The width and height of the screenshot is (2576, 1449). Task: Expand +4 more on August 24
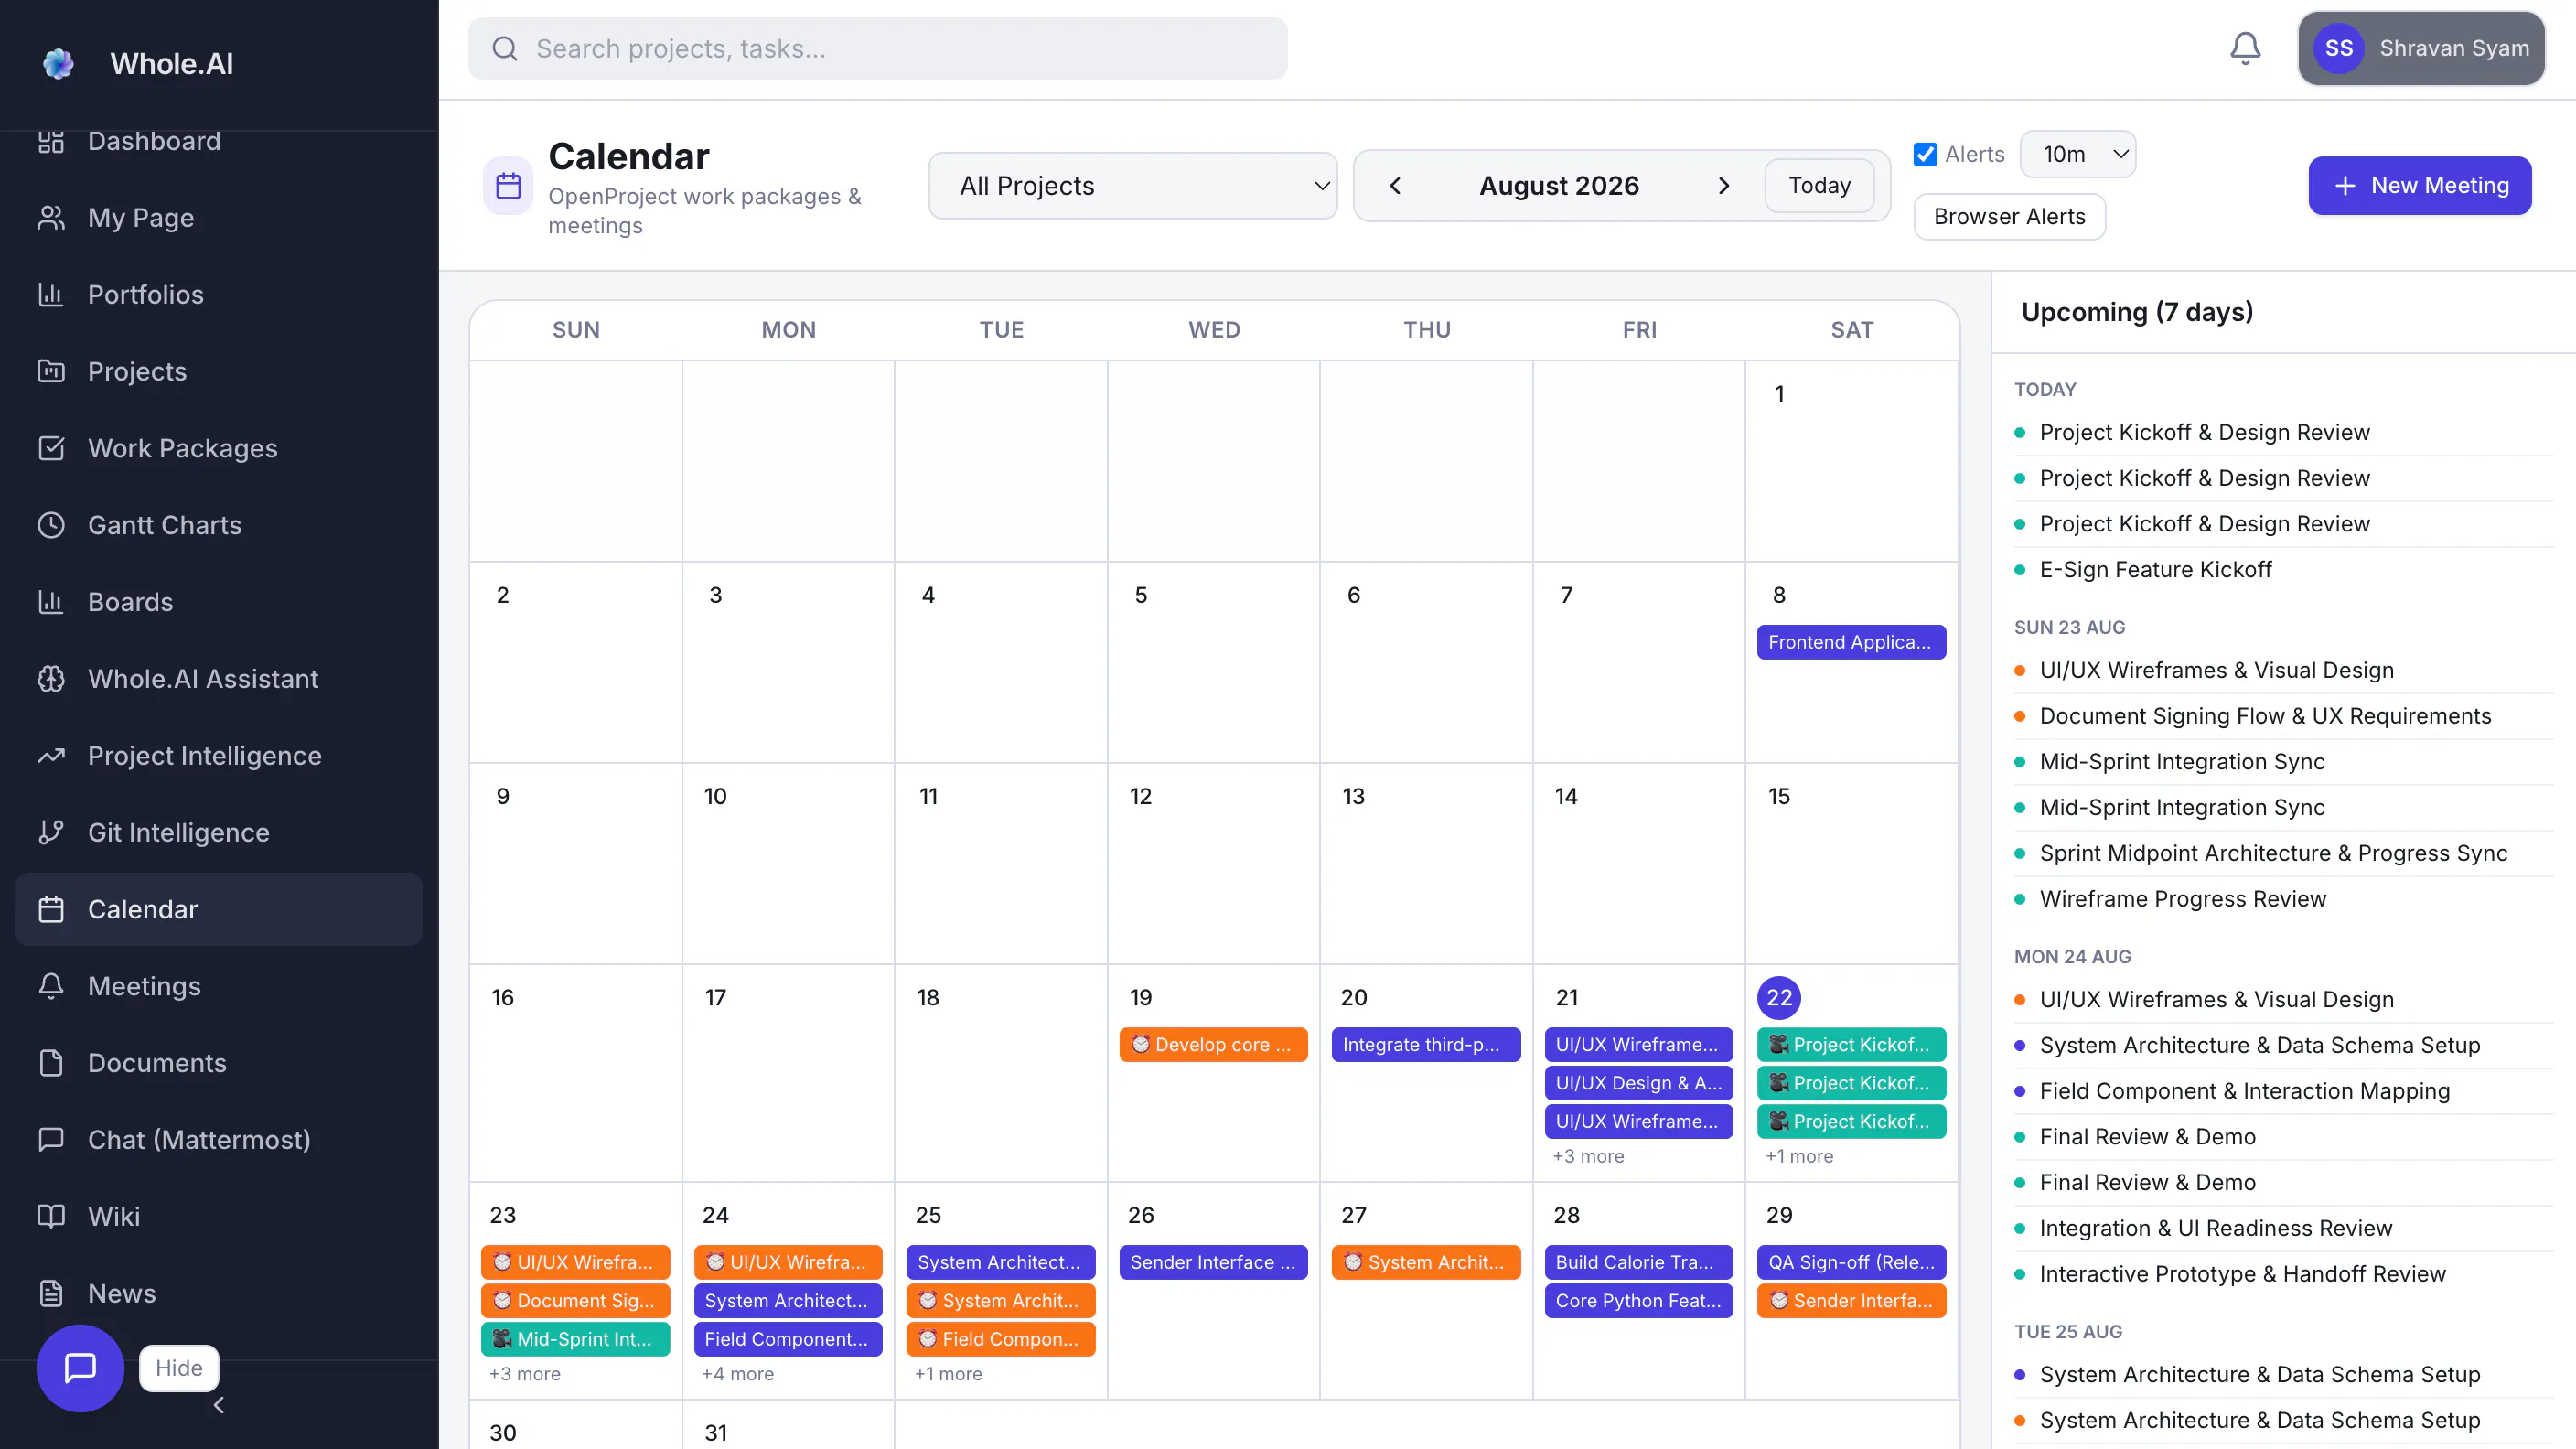[738, 1375]
